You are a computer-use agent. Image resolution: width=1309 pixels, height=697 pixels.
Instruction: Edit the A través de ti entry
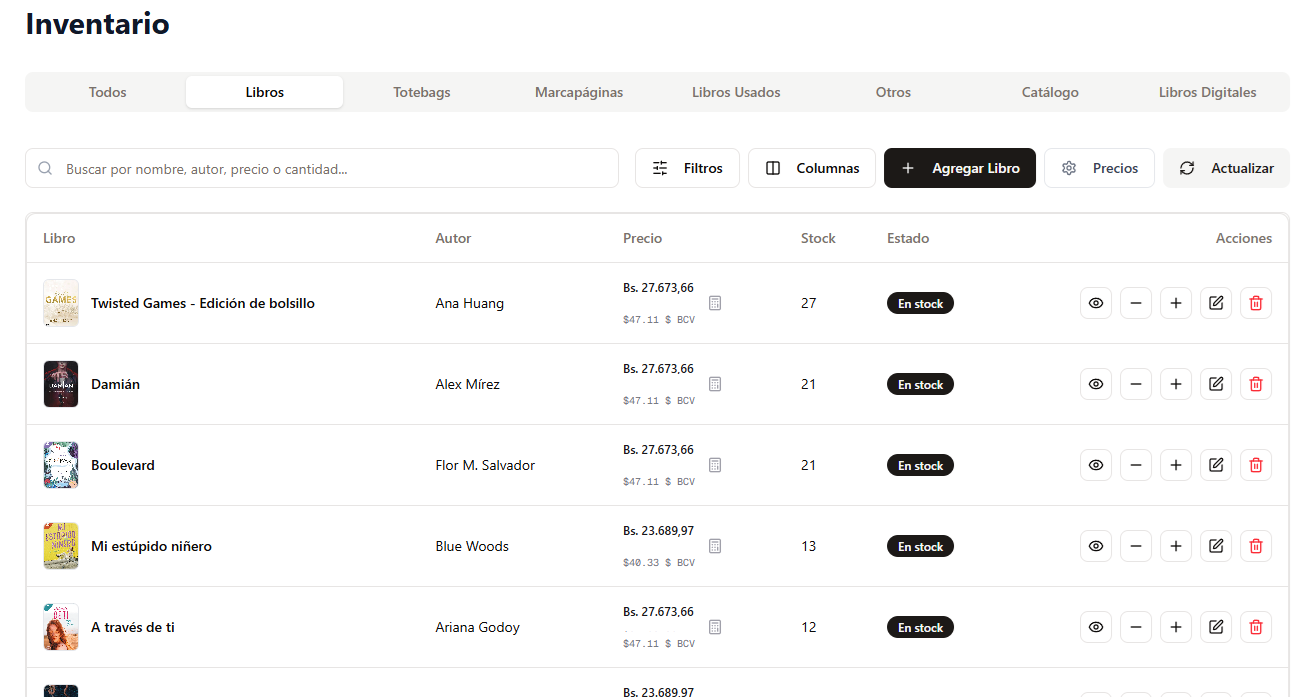pos(1216,627)
